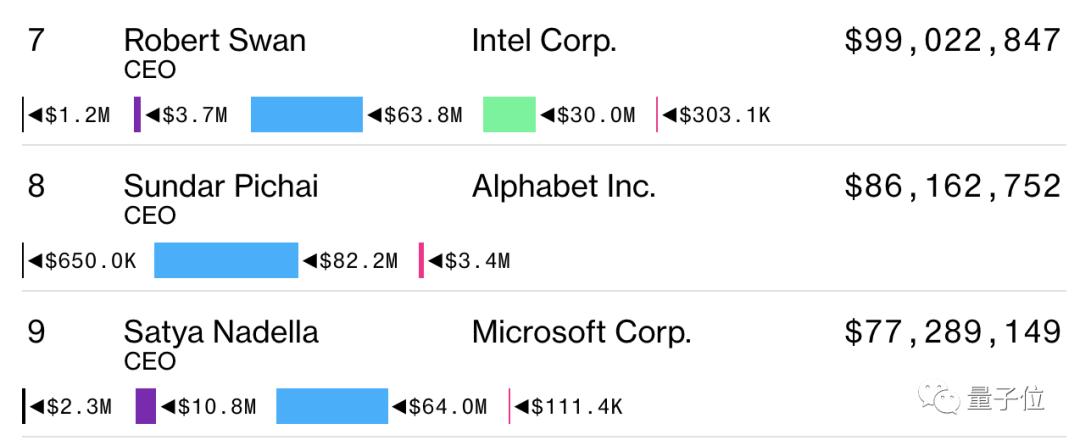Click Alphabet's pink $3.4M marker
This screenshot has width=1080, height=446.
421,260
